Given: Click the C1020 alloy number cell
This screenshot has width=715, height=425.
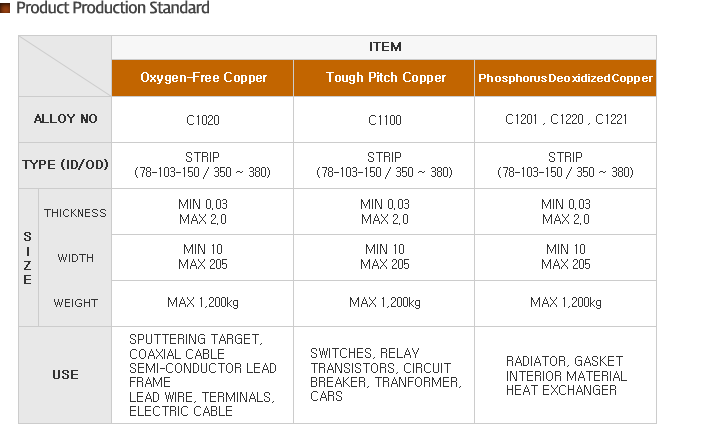Looking at the screenshot, I should (x=202, y=119).
